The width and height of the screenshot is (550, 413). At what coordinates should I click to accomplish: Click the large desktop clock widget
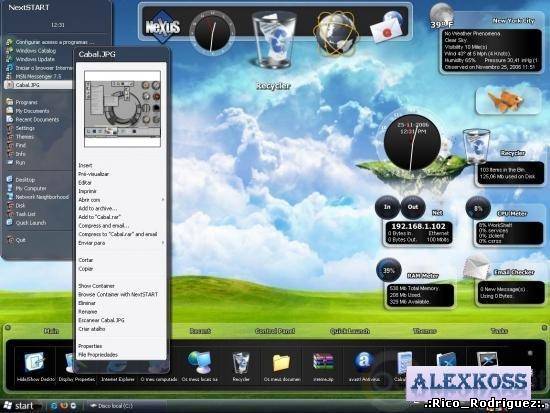[x=412, y=142]
